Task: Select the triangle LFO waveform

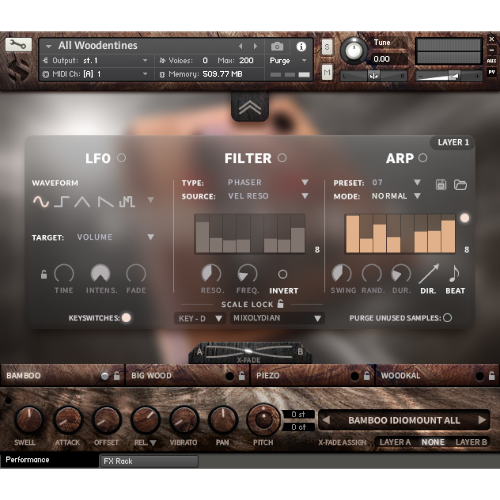Action: 82,202
